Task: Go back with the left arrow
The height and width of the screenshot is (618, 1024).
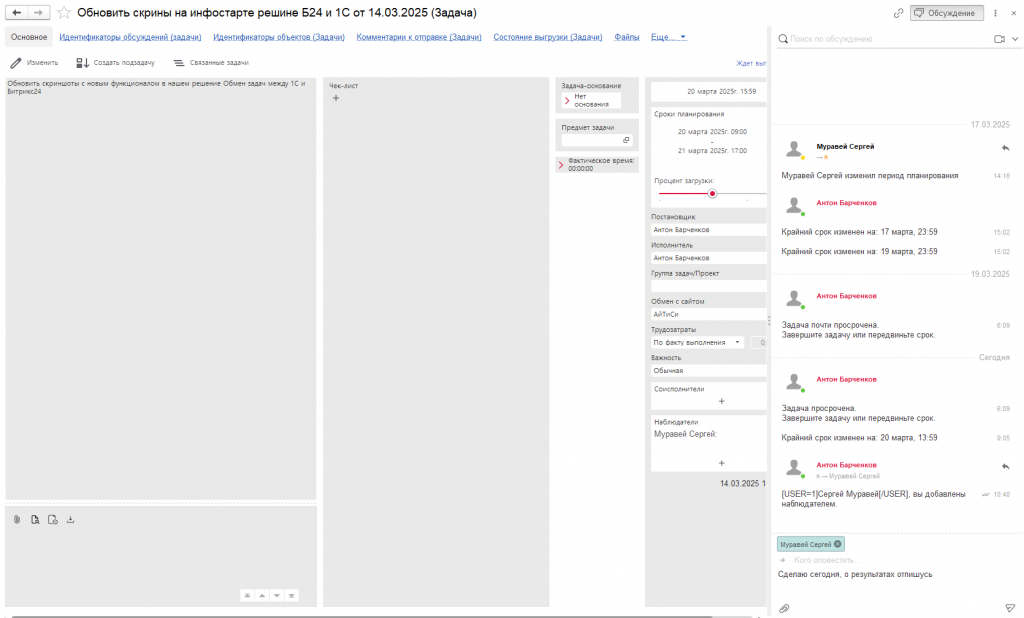Action: pyautogui.click(x=17, y=12)
